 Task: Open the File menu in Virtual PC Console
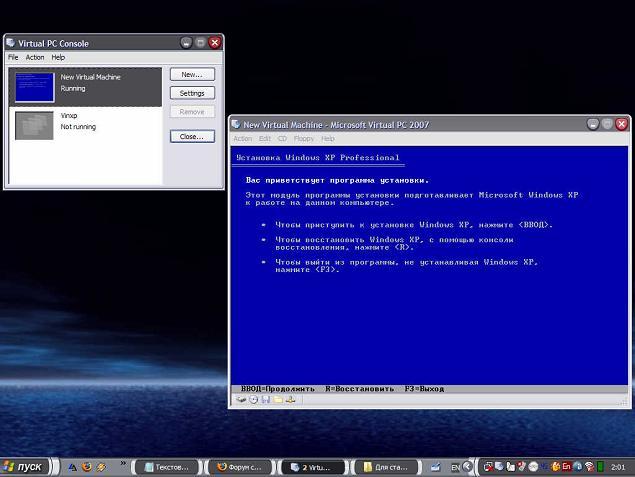click(x=13, y=57)
